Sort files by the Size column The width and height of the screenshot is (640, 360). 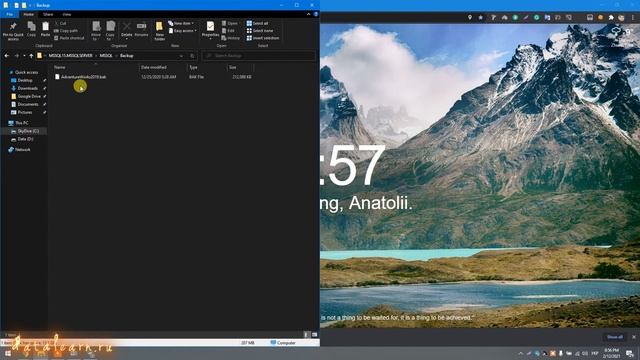[x=232, y=67]
